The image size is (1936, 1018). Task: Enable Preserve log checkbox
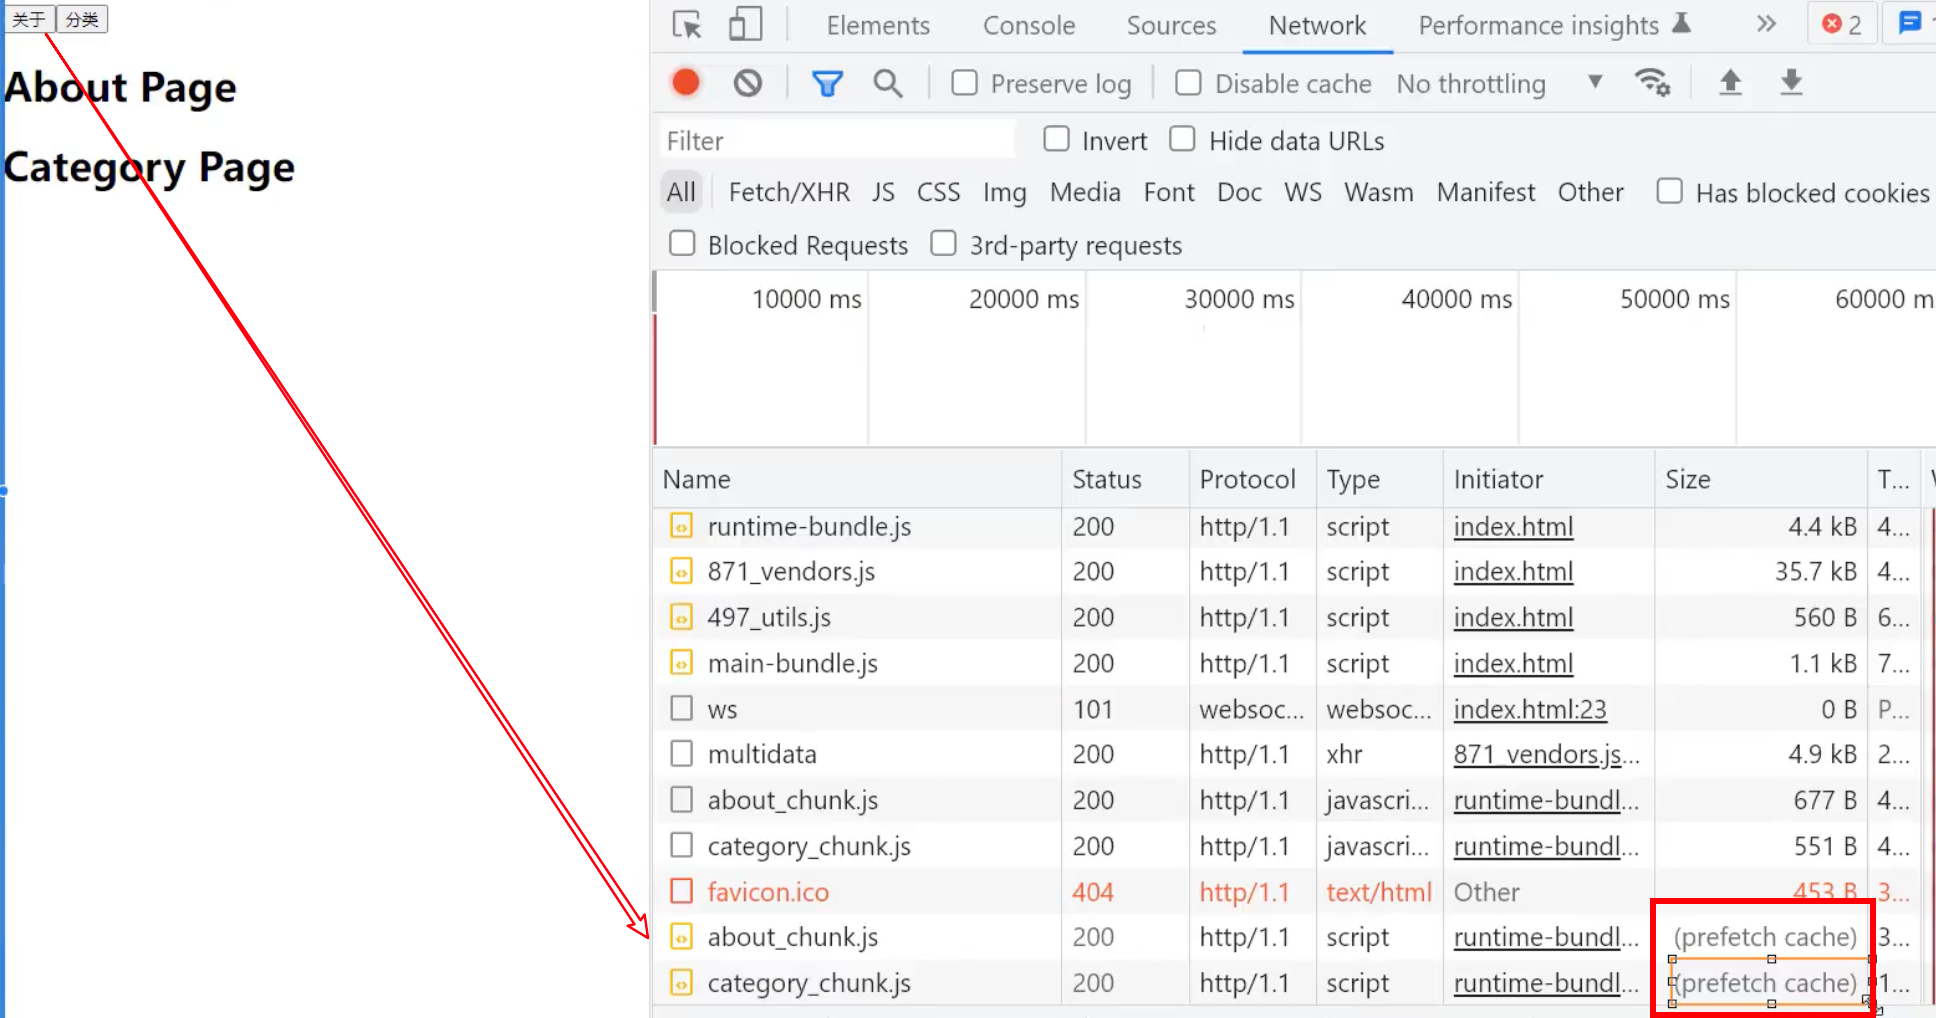click(964, 83)
